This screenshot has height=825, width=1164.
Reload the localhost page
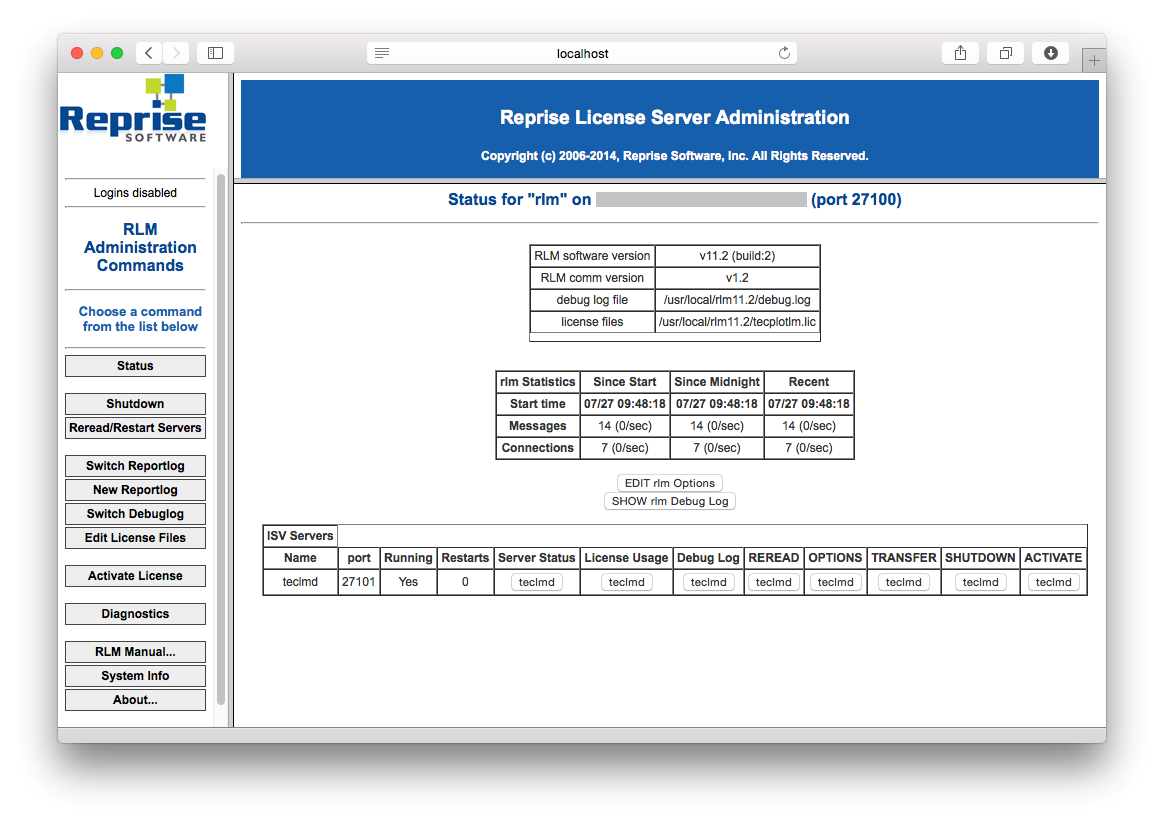784,53
